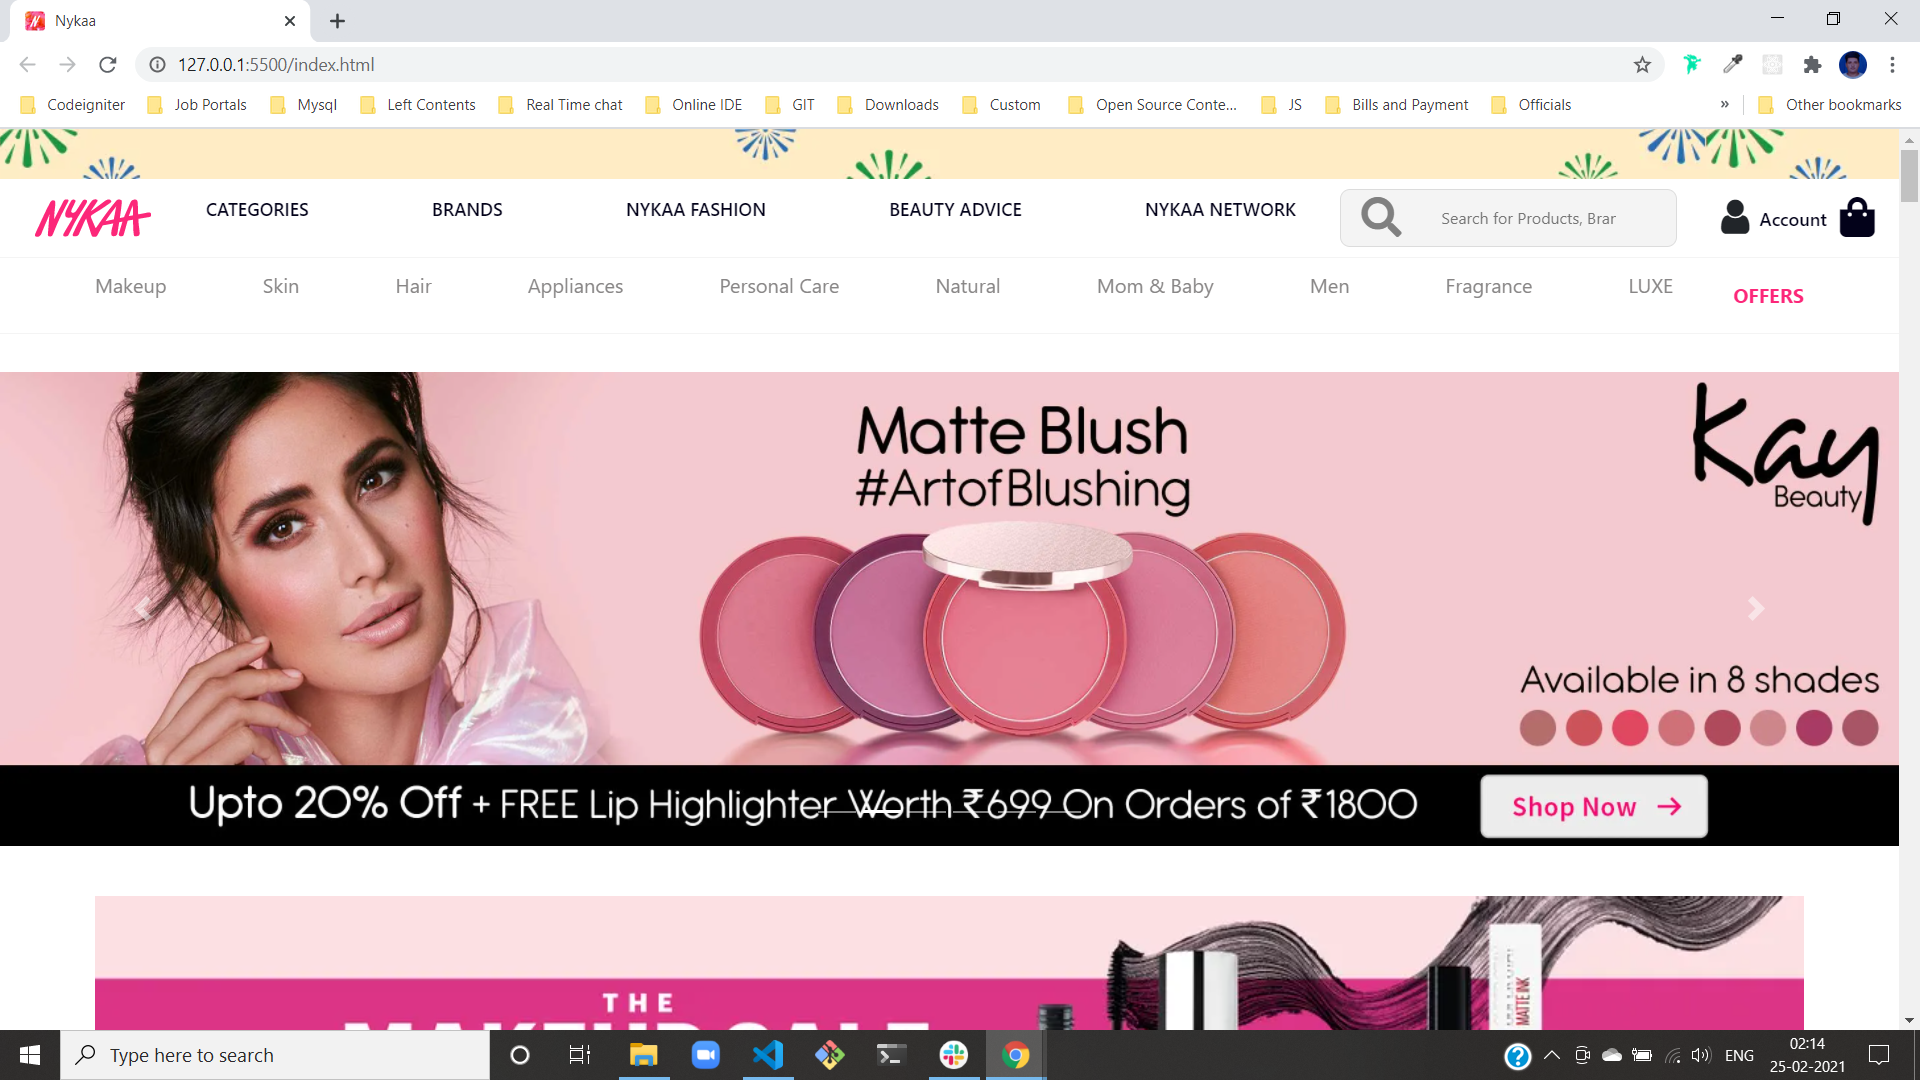Open File Explorer from taskbar
The height and width of the screenshot is (1080, 1920).
(x=643, y=1055)
